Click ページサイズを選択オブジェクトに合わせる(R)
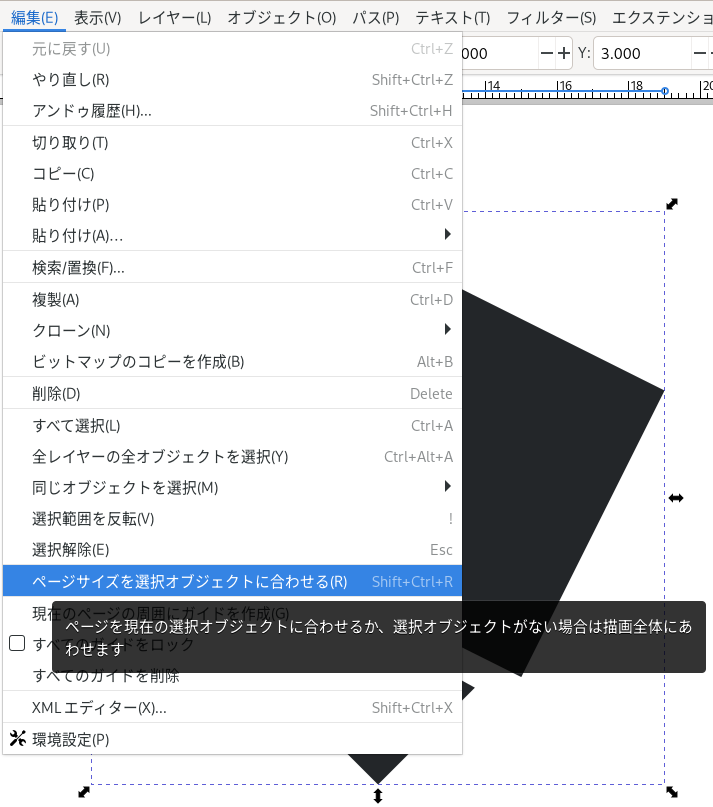The height and width of the screenshot is (807, 713). point(232,581)
